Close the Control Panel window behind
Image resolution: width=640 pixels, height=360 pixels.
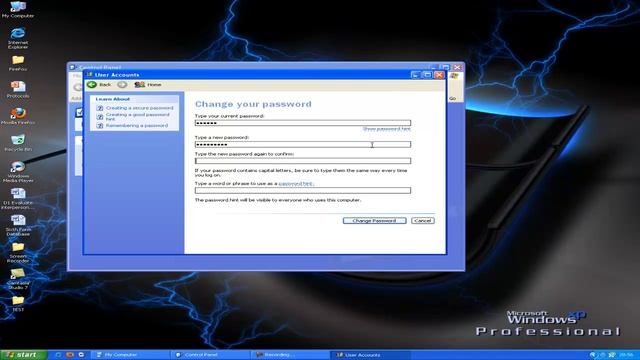(x=458, y=67)
